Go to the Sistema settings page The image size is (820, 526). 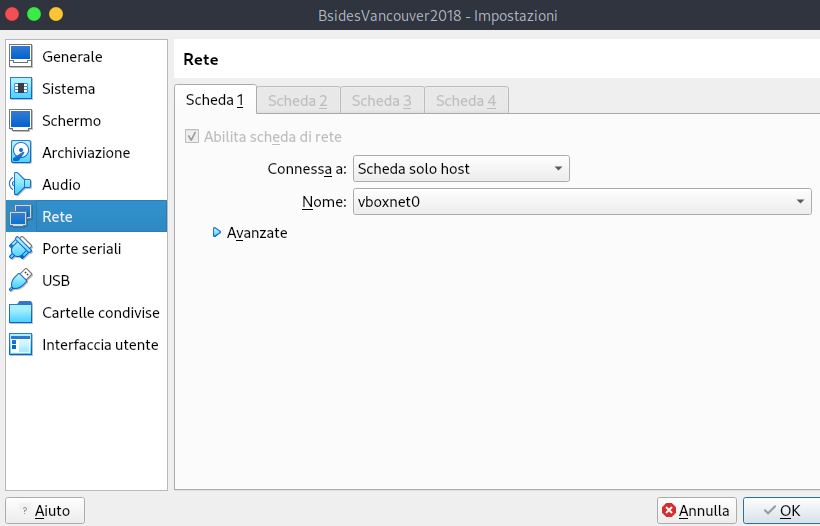86,88
